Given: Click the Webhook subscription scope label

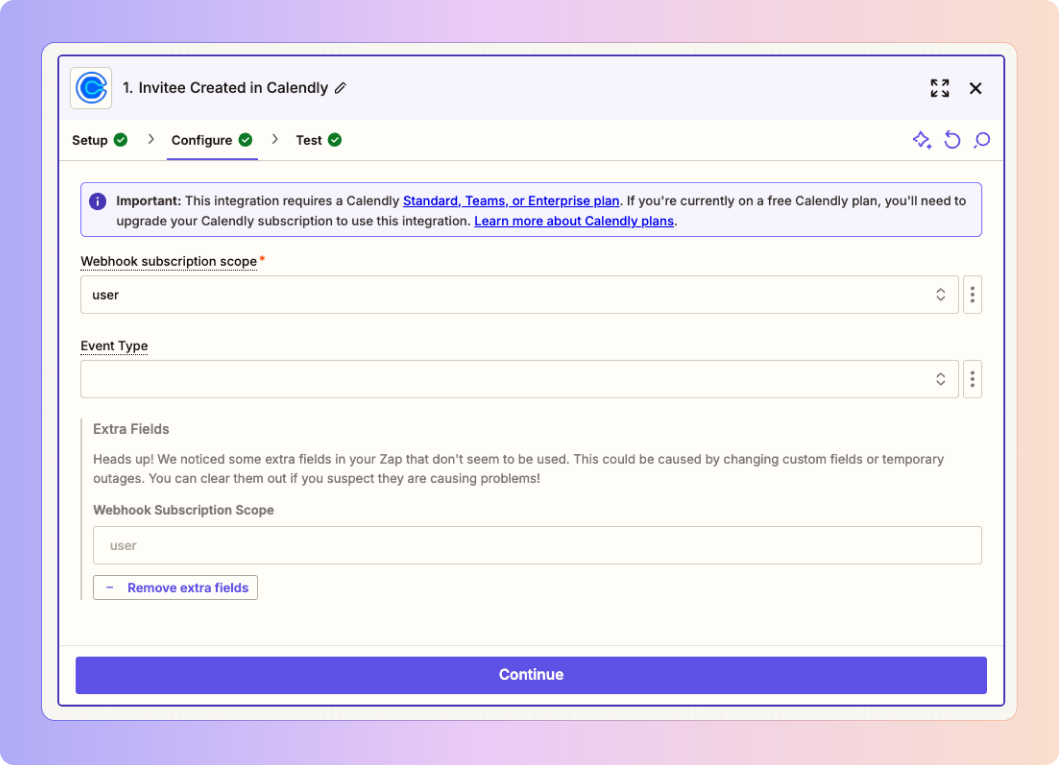Looking at the screenshot, I should (169, 261).
